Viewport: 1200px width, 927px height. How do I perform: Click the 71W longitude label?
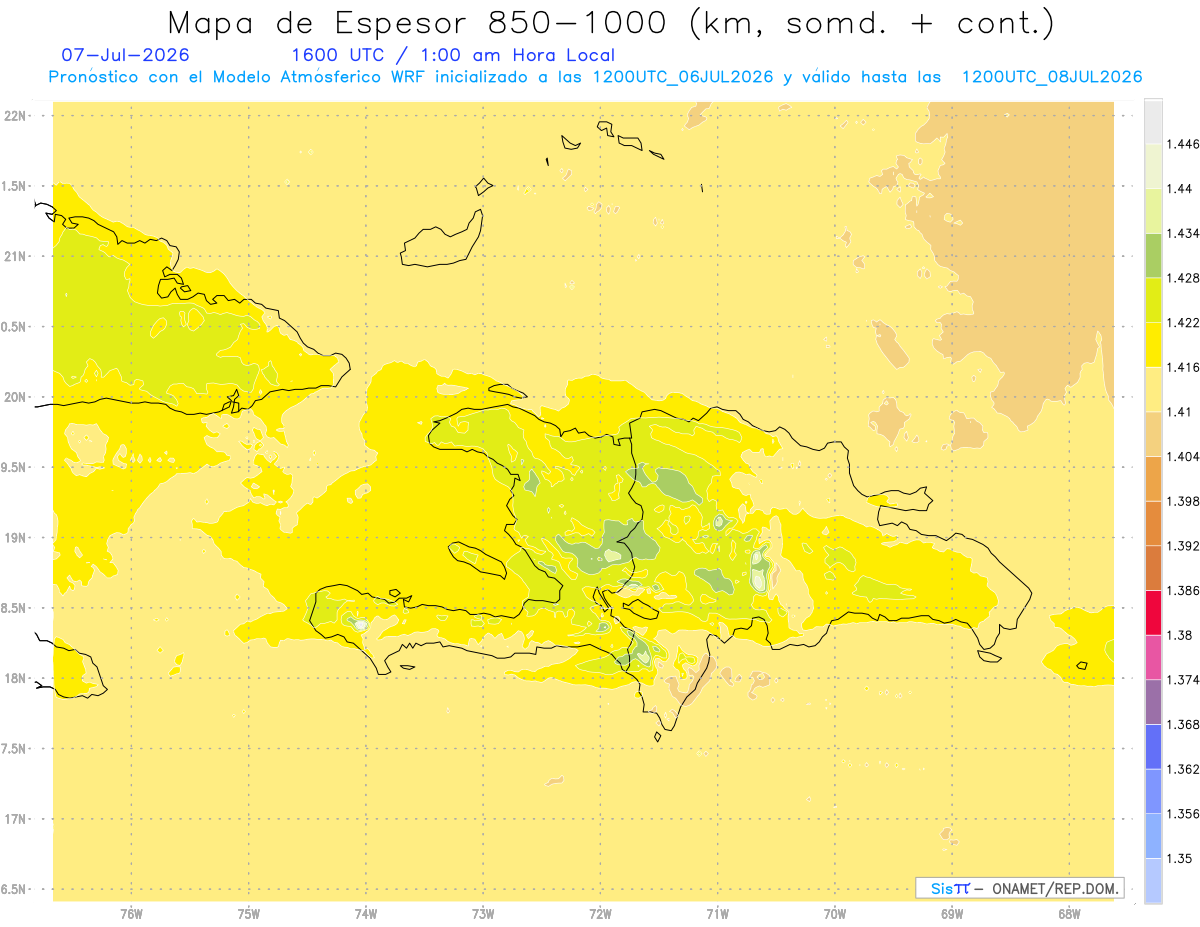pos(717,913)
